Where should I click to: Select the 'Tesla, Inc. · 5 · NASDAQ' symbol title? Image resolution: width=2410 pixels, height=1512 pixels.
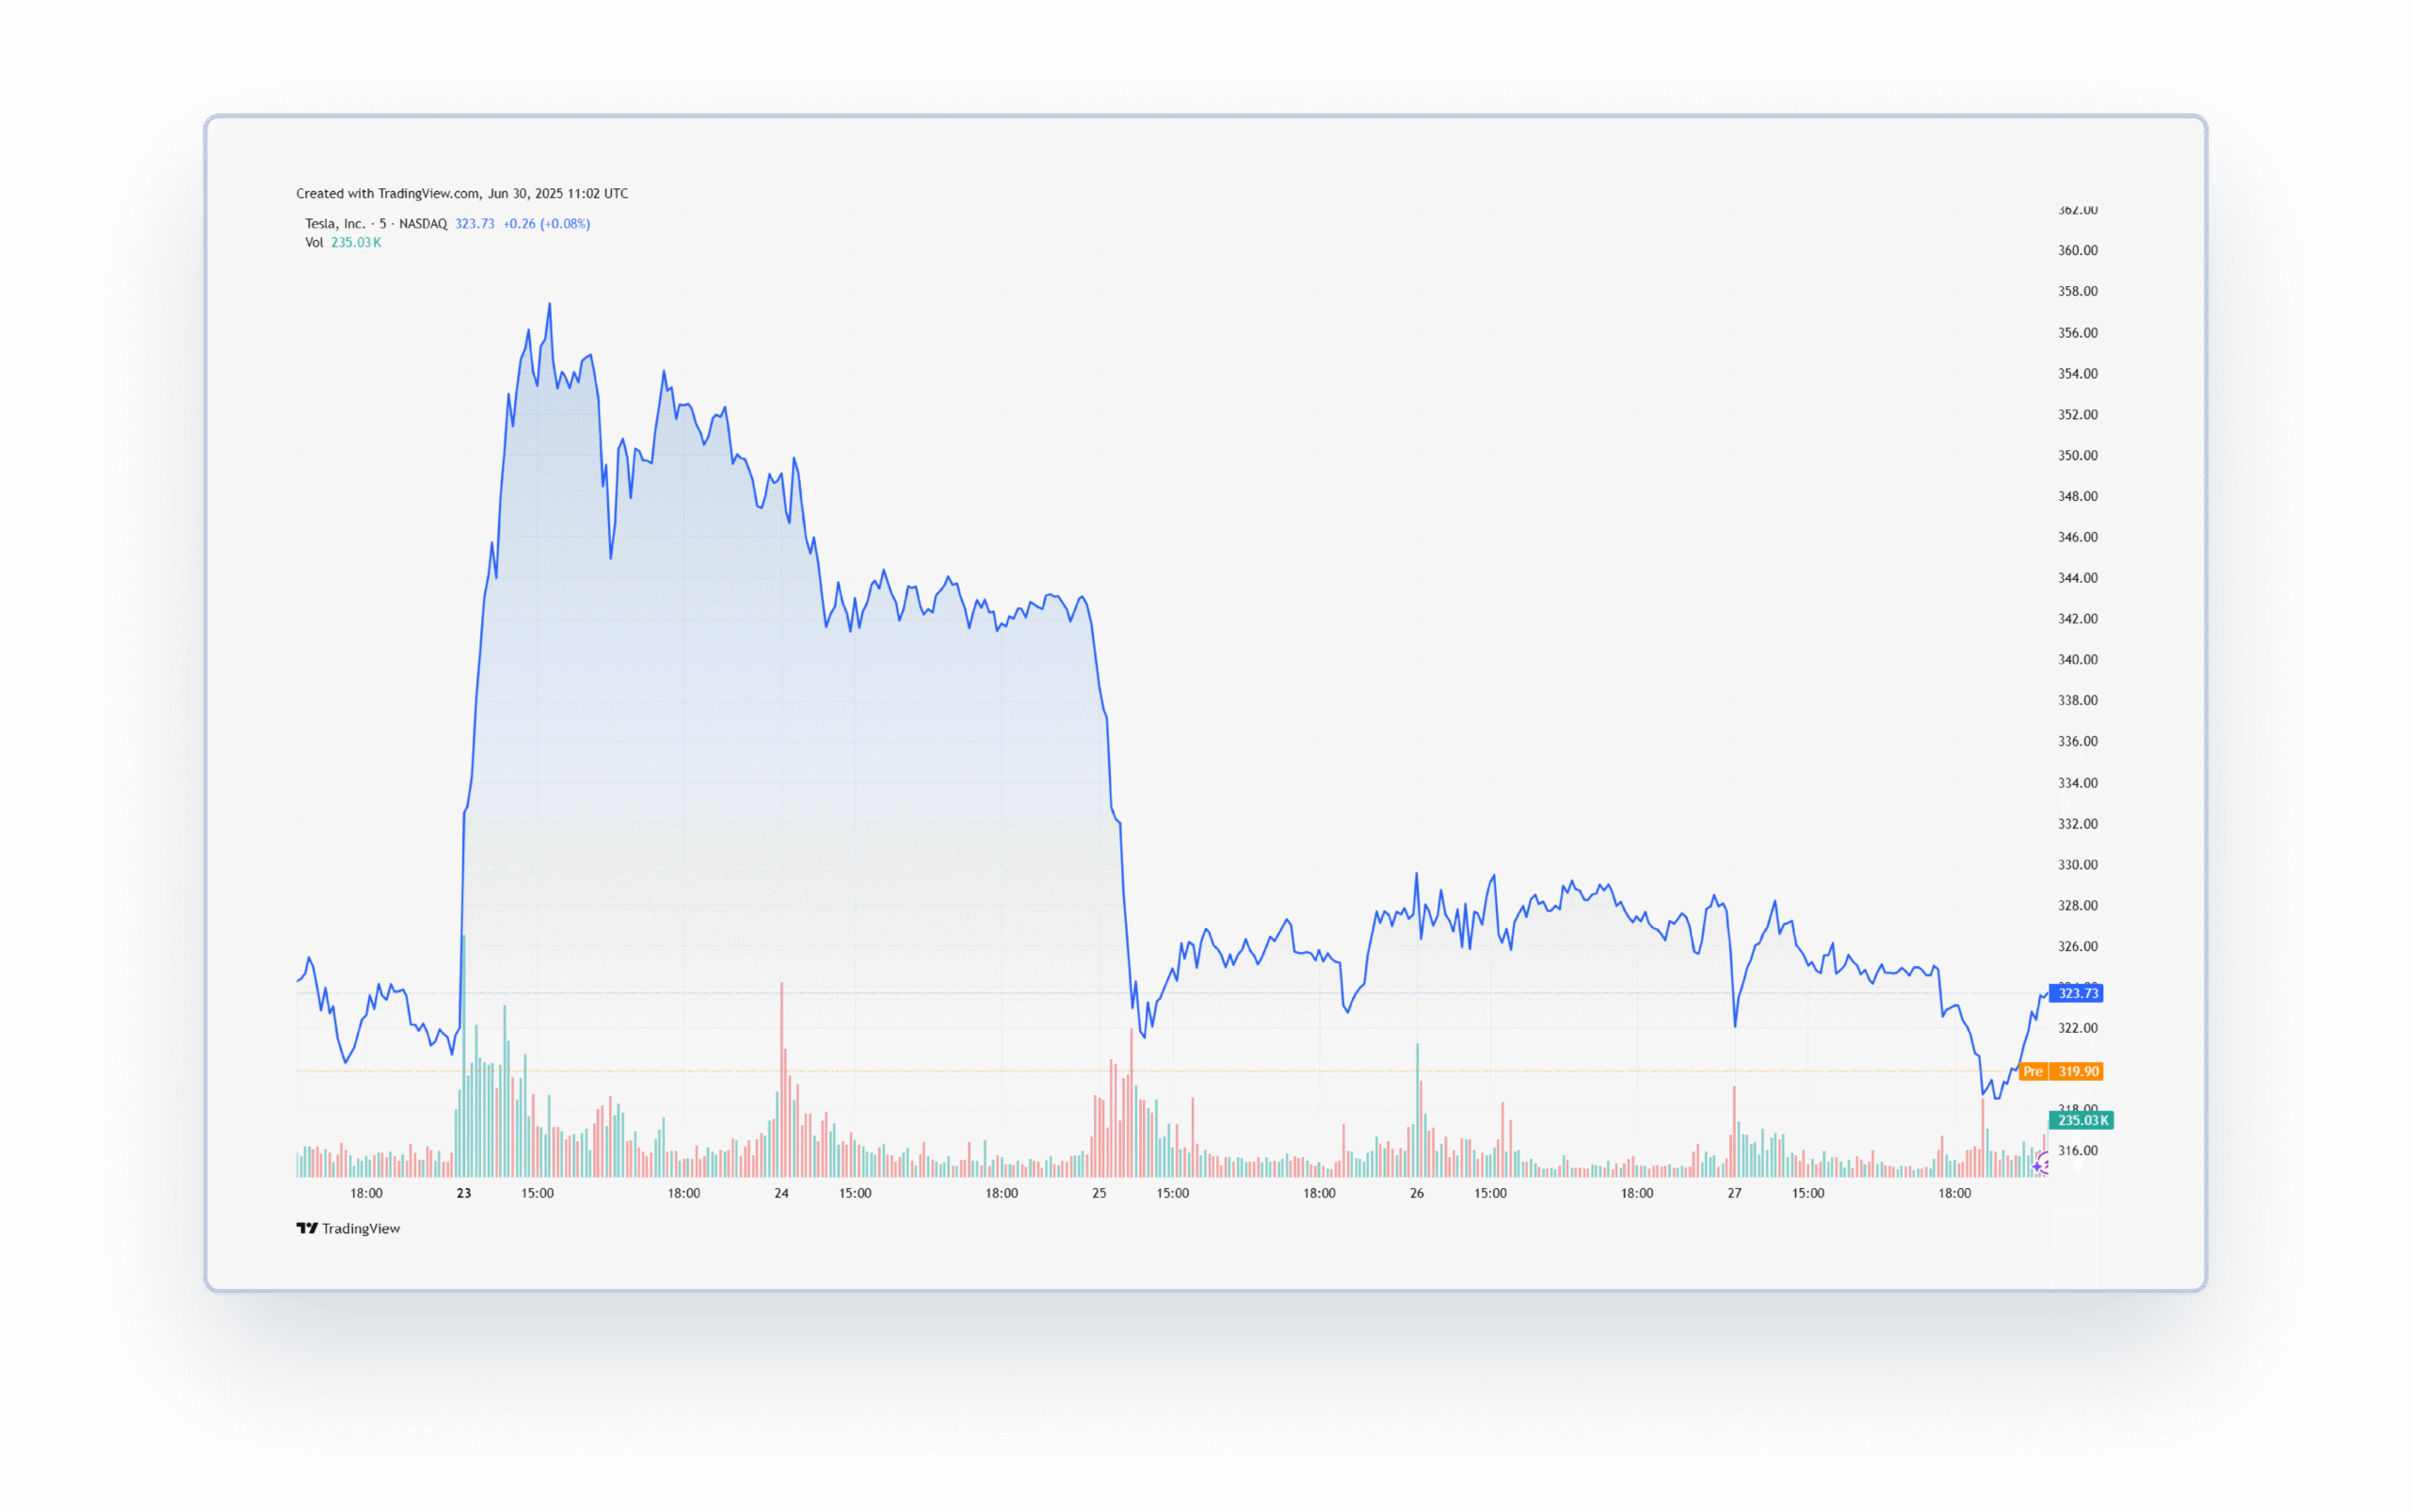point(376,224)
